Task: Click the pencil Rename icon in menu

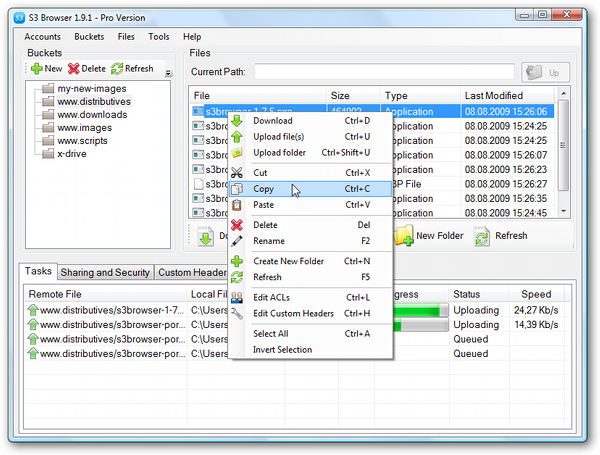Action: 237,241
